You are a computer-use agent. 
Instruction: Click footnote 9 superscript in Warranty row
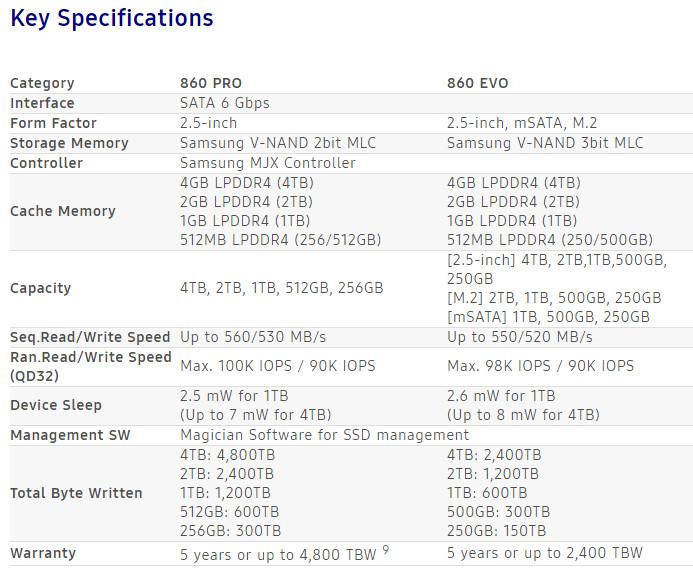(x=386, y=550)
